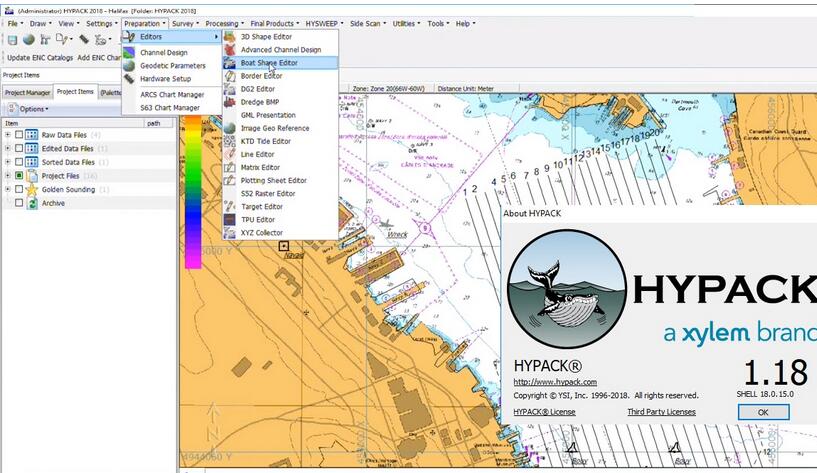Open S63 Chart Manager
This screenshot has width=817, height=473.
[171, 107]
